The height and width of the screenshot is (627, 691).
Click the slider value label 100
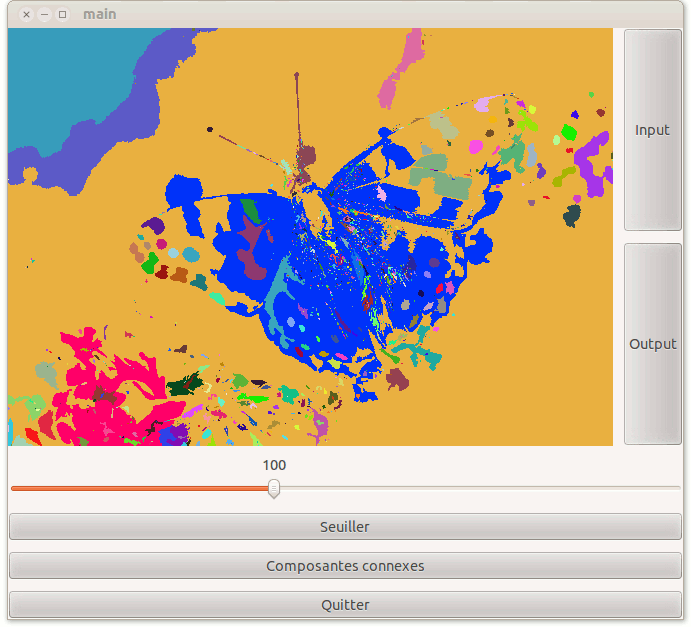pos(274,465)
